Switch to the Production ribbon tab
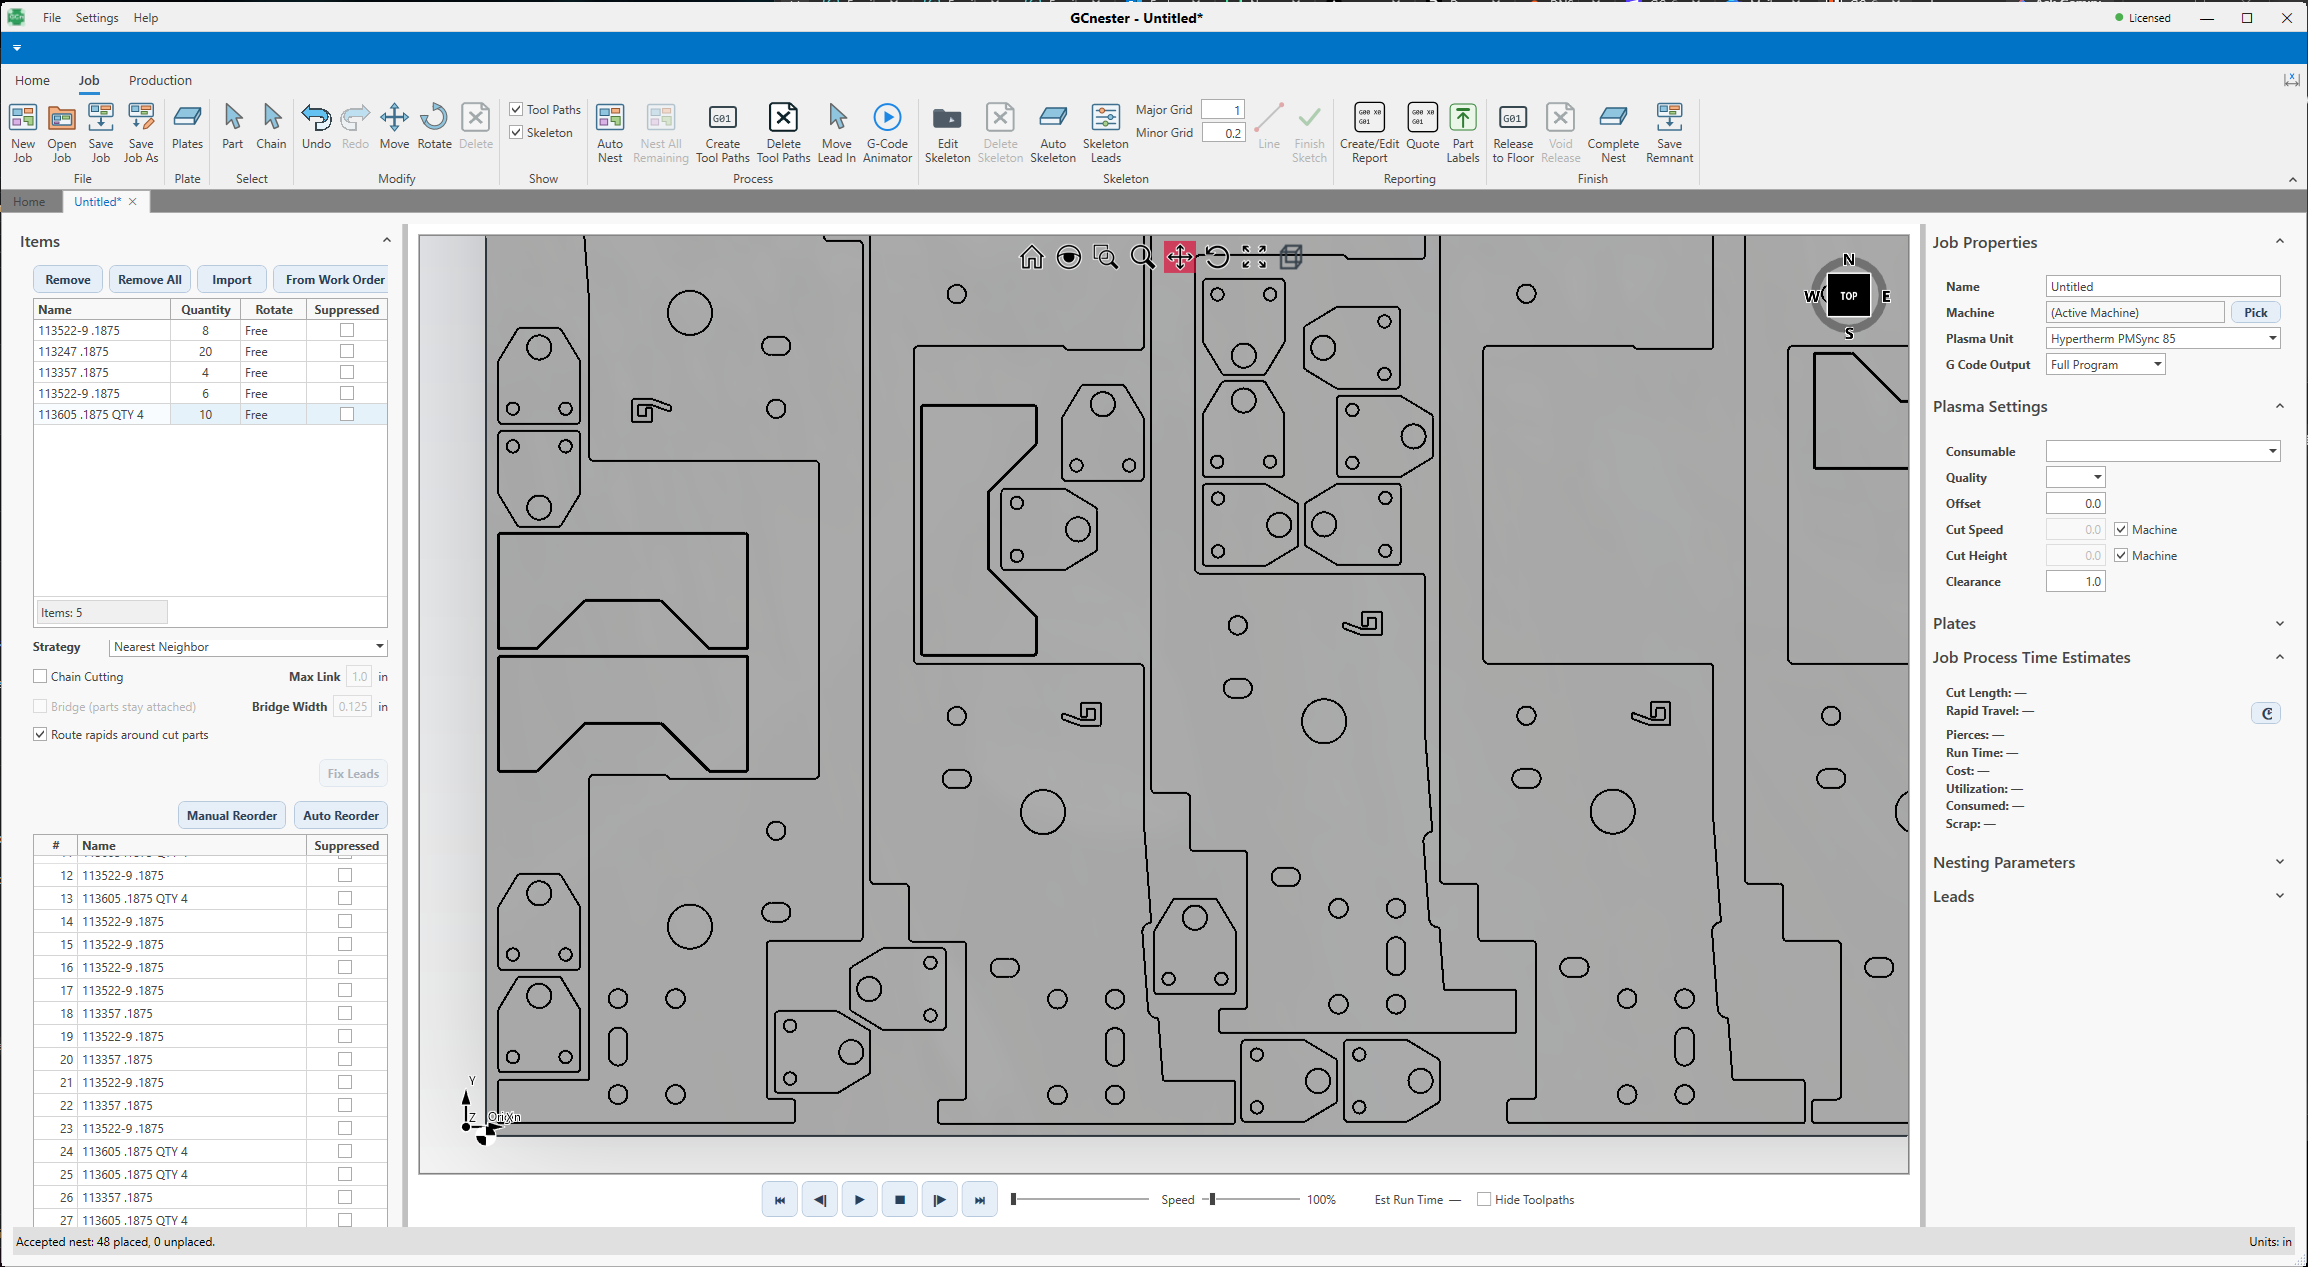This screenshot has width=2308, height=1267. click(x=160, y=80)
